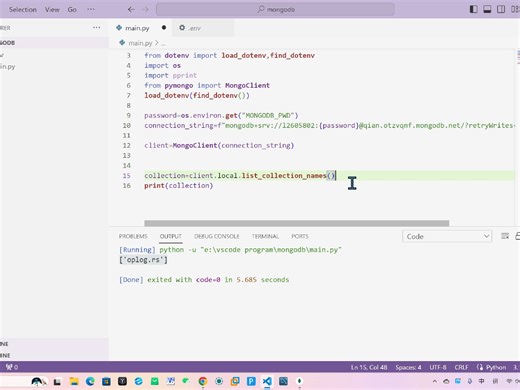Open the Internet Explorer style taskbar icon

tap(138, 381)
